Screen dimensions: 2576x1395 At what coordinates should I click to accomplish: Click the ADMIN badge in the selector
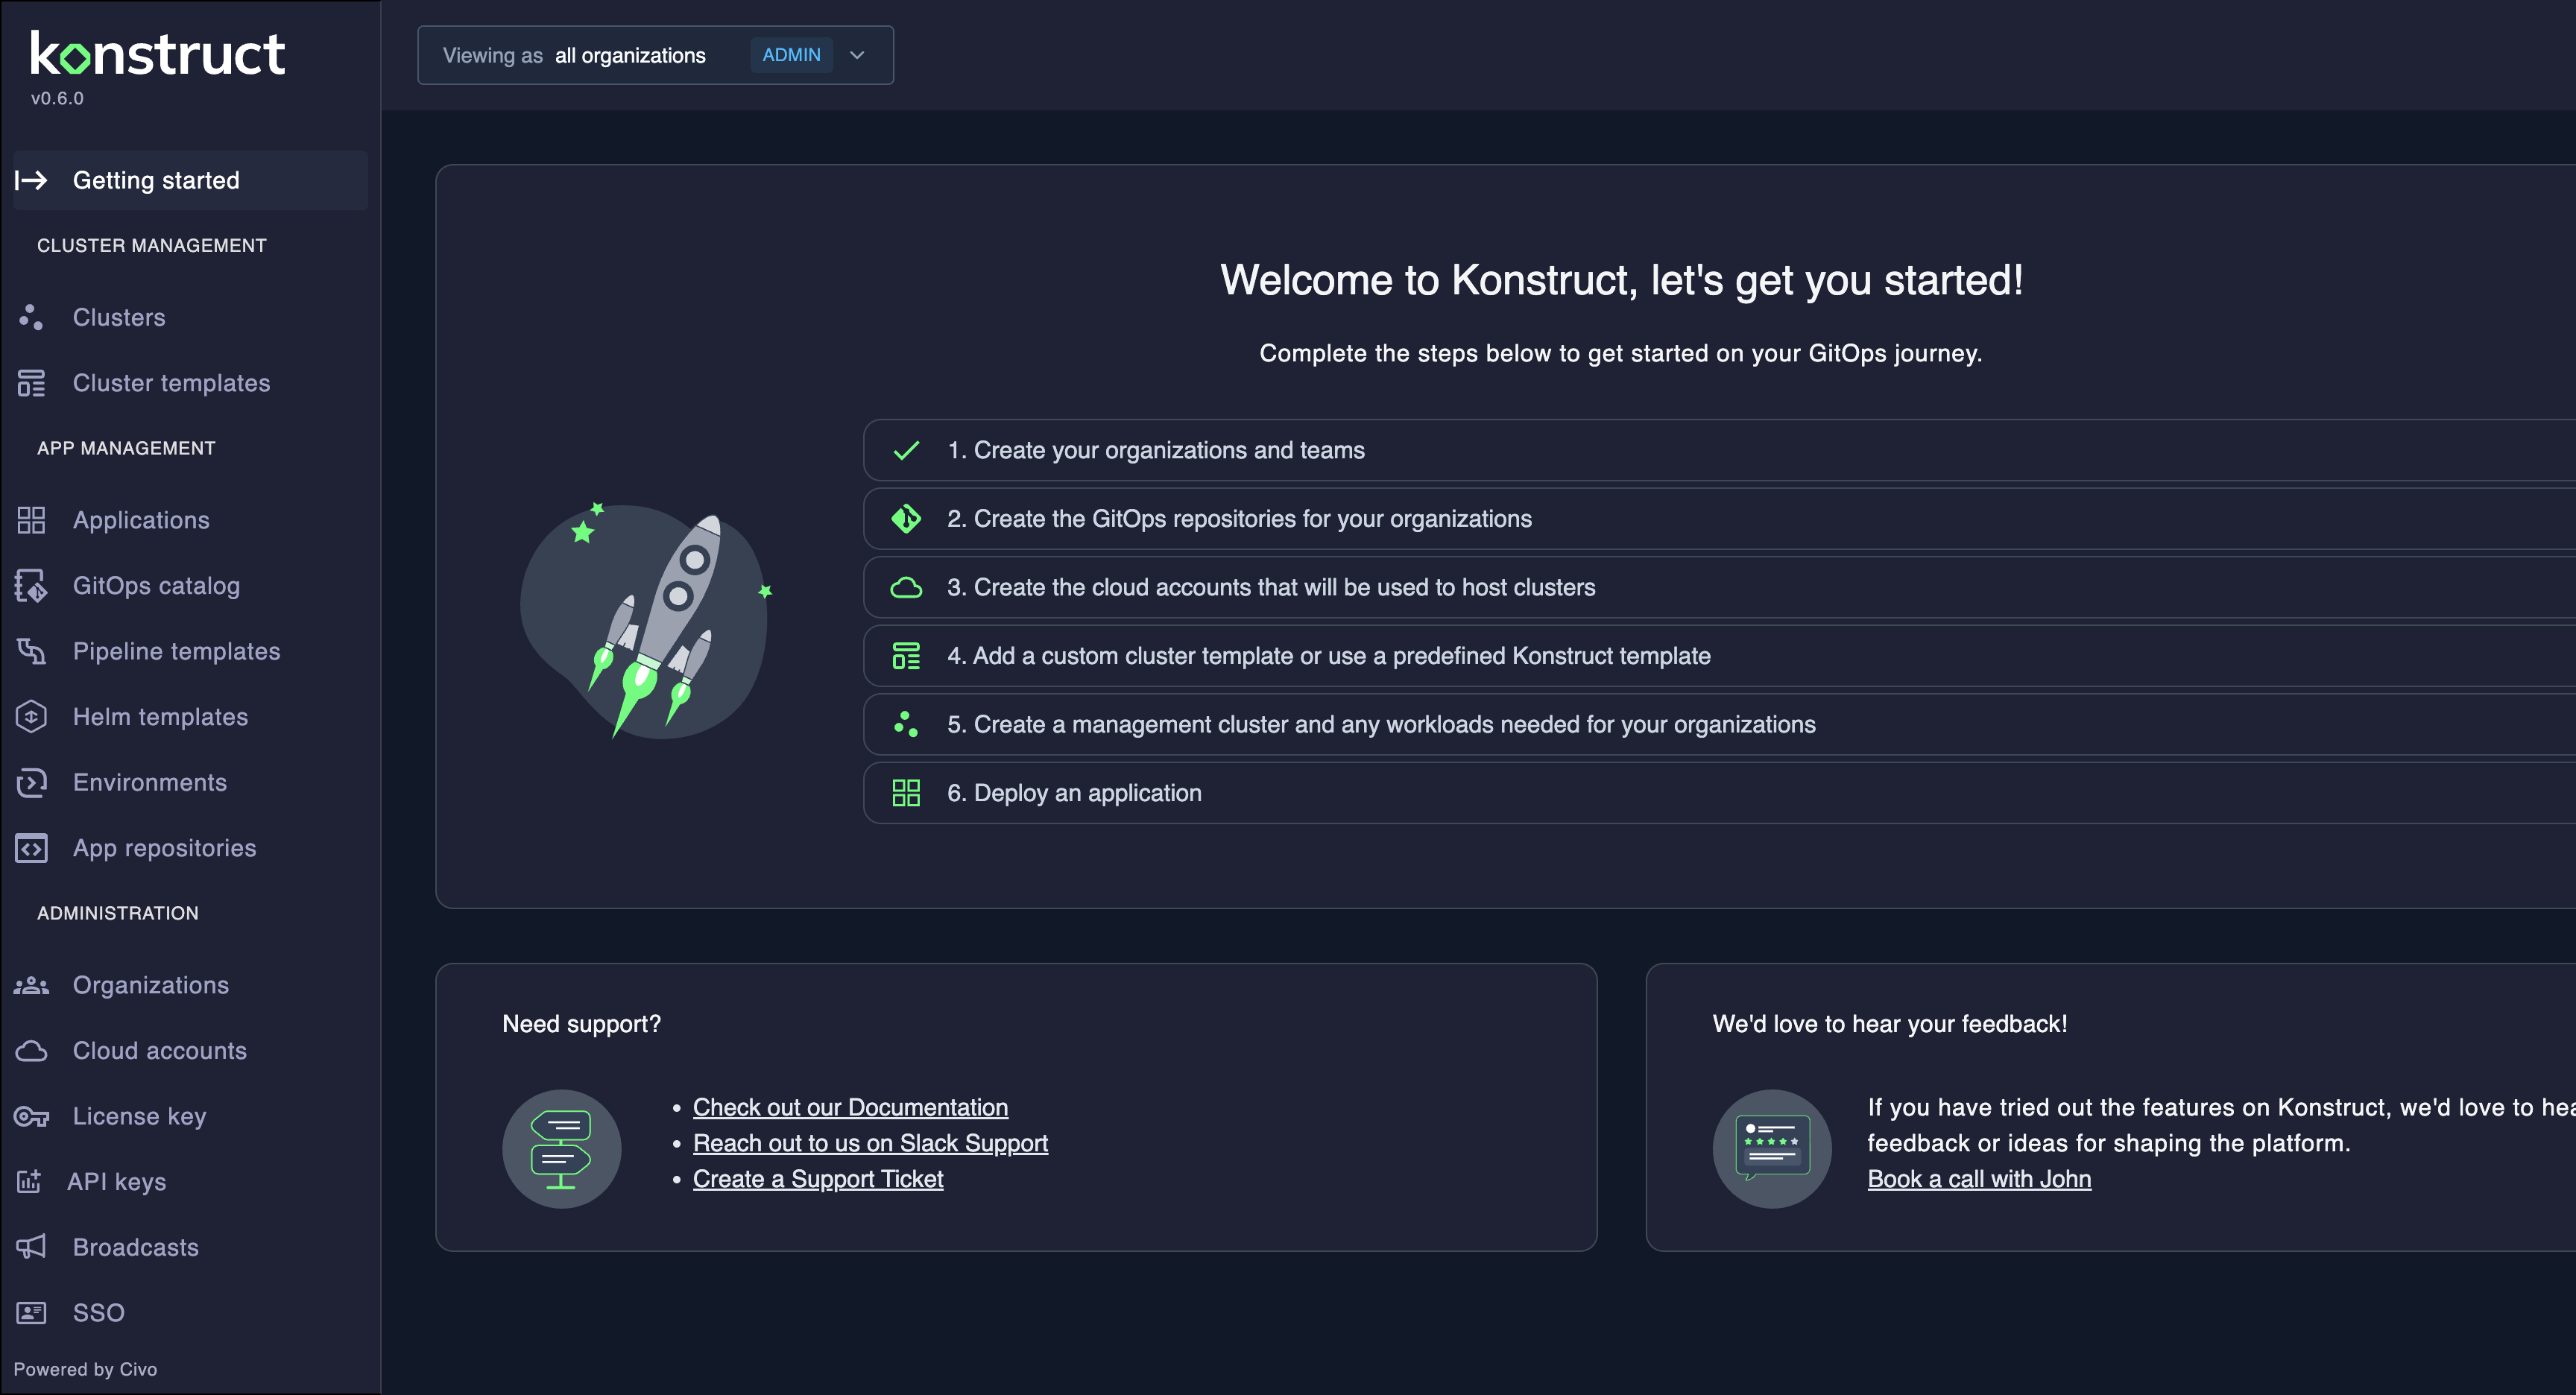791,55
